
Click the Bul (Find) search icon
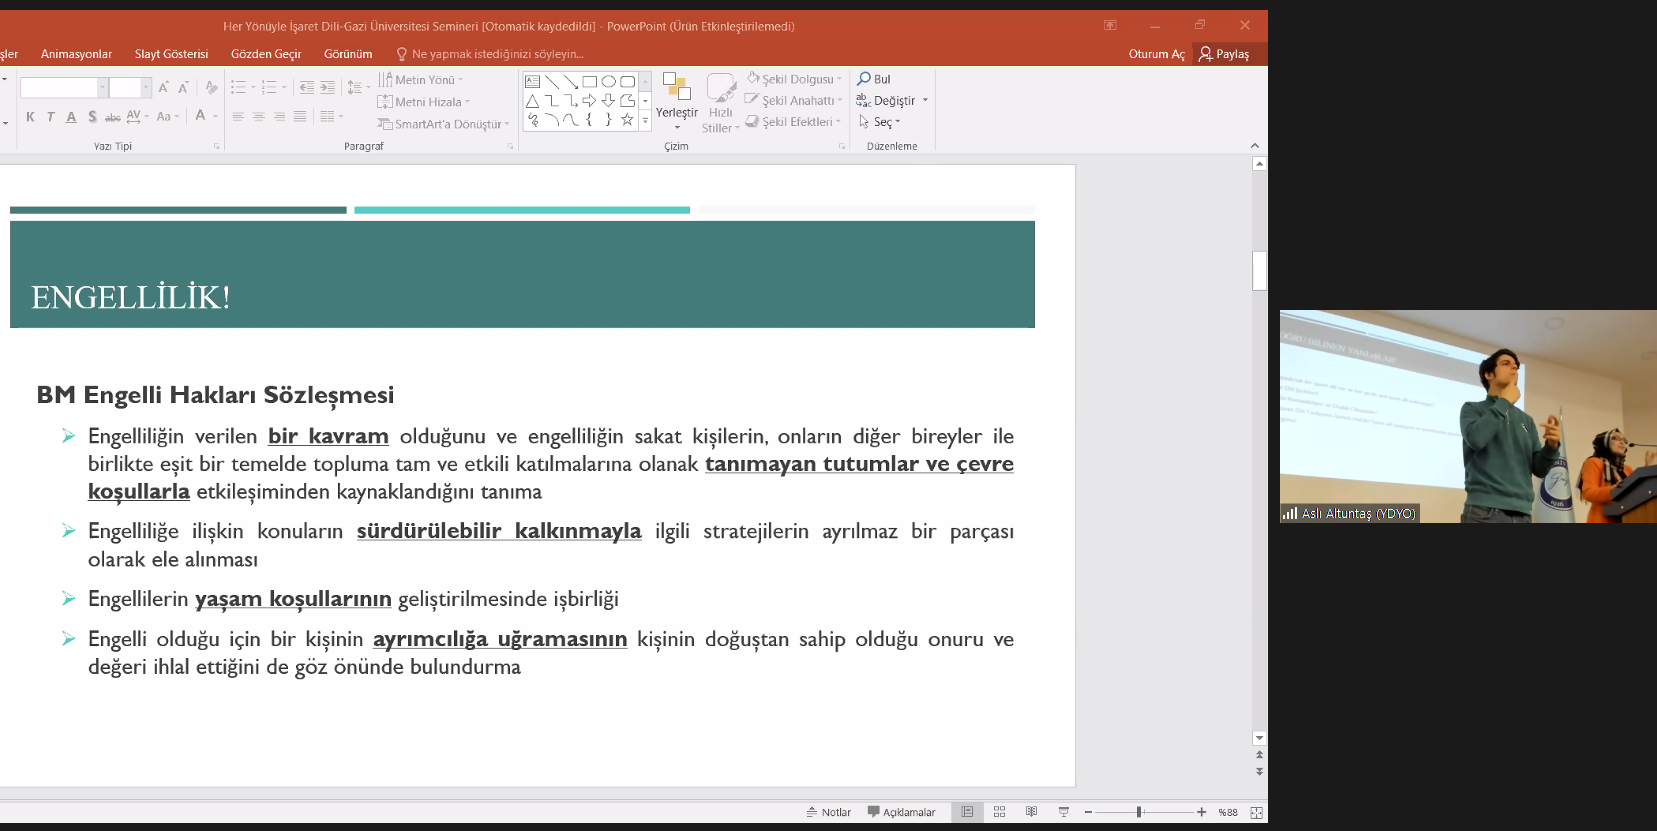[865, 79]
